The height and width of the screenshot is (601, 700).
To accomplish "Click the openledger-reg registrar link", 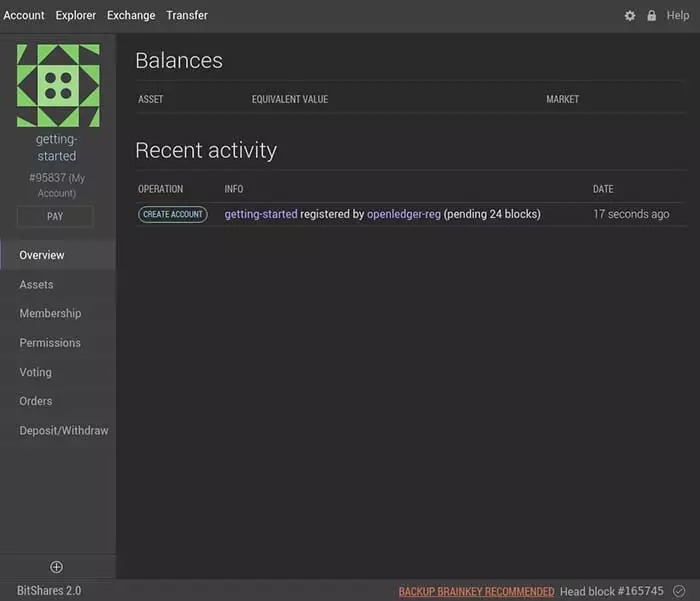I will click(404, 214).
